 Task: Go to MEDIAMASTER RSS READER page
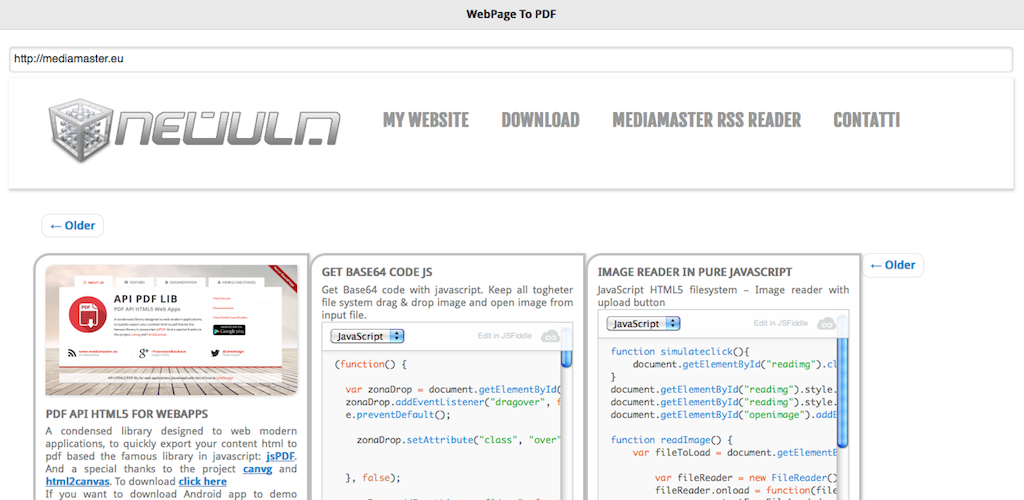[x=707, y=120]
